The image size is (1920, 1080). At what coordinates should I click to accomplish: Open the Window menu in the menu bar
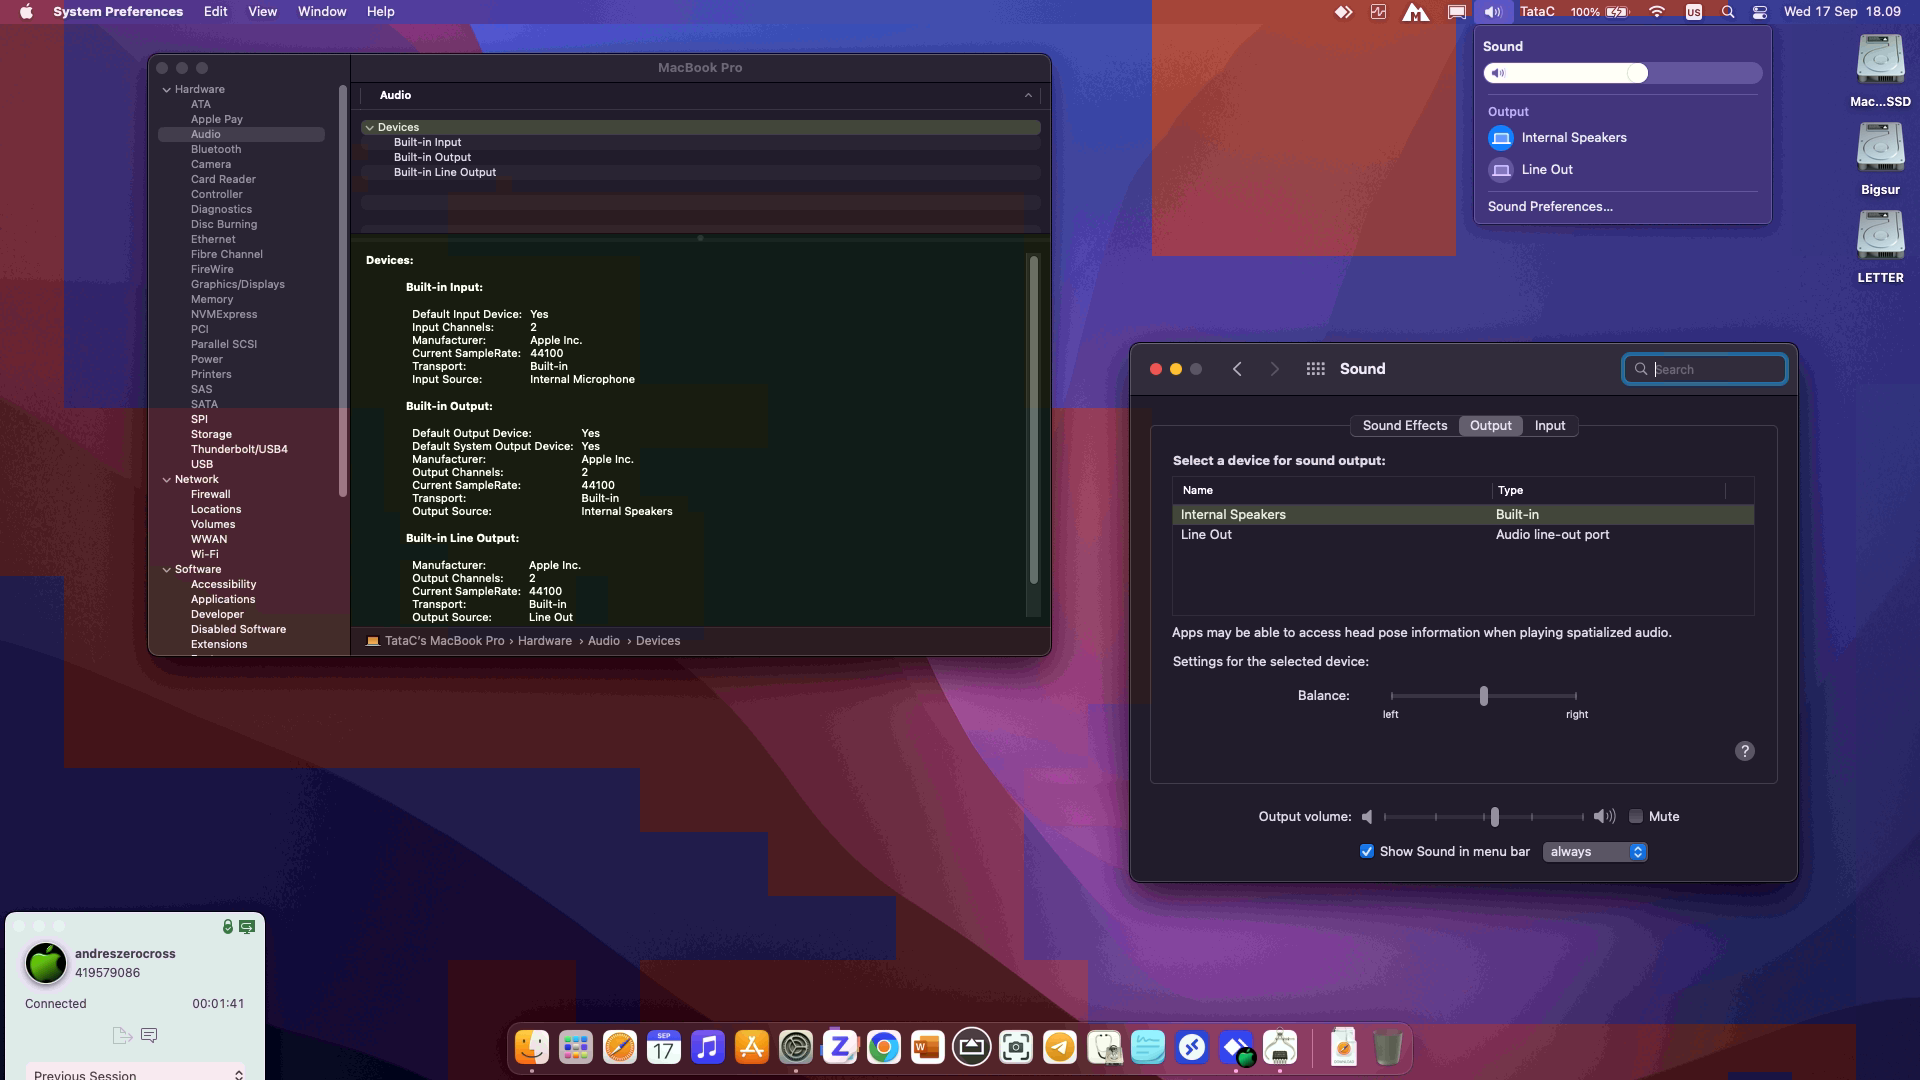pos(321,12)
